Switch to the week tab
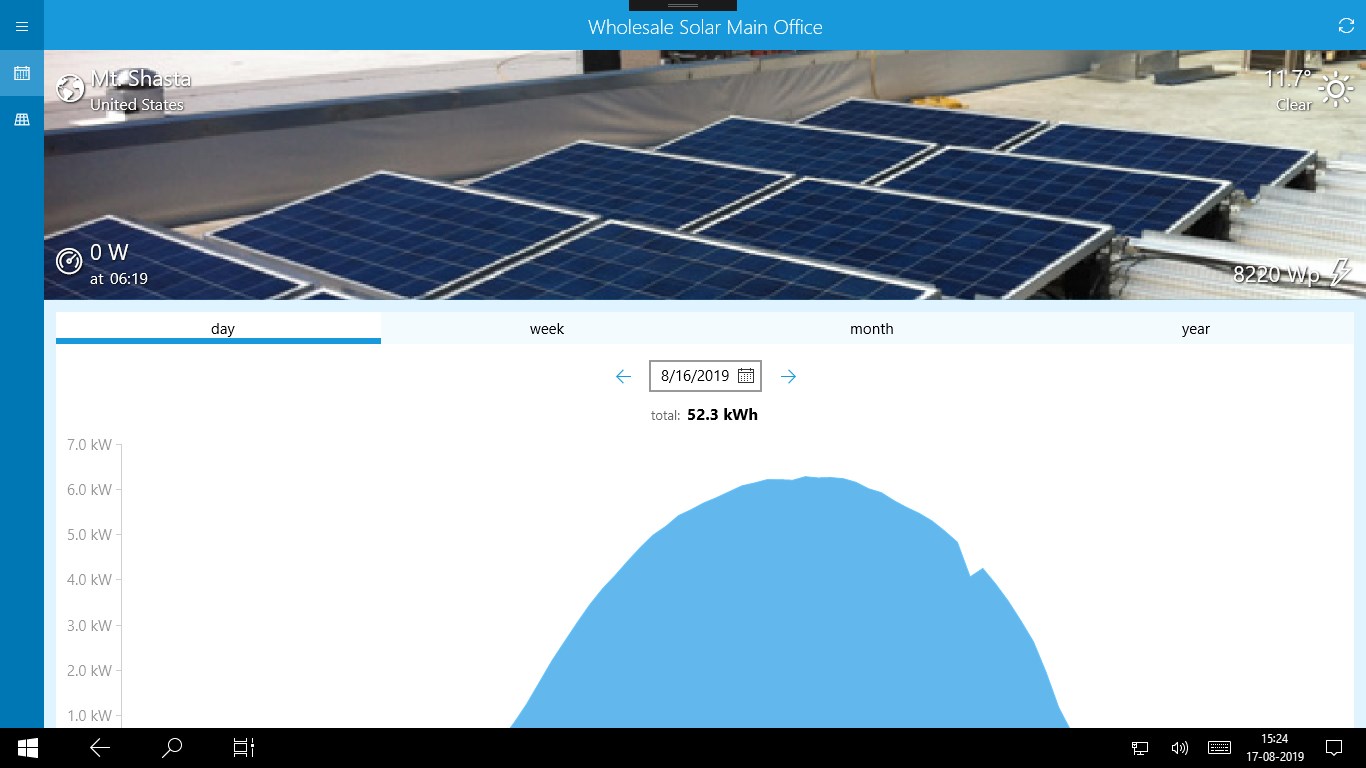 coord(547,328)
